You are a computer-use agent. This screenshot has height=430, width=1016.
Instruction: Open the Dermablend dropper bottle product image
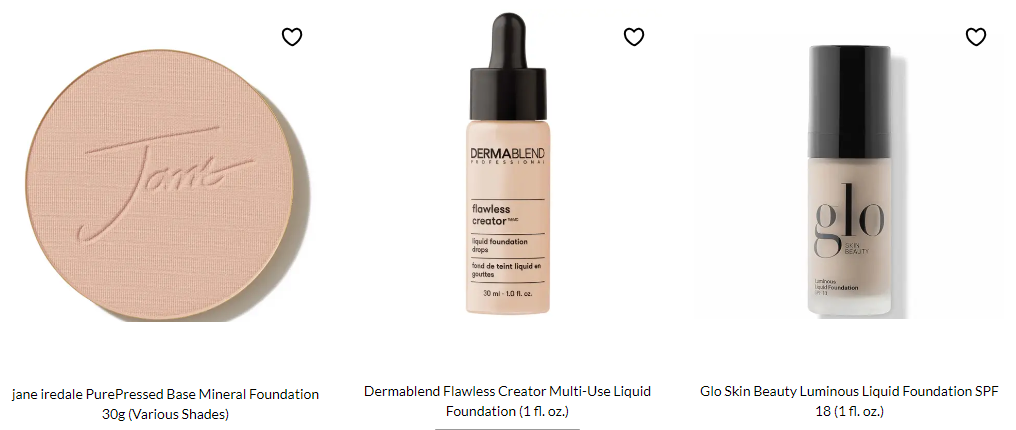pyautogui.click(x=507, y=164)
